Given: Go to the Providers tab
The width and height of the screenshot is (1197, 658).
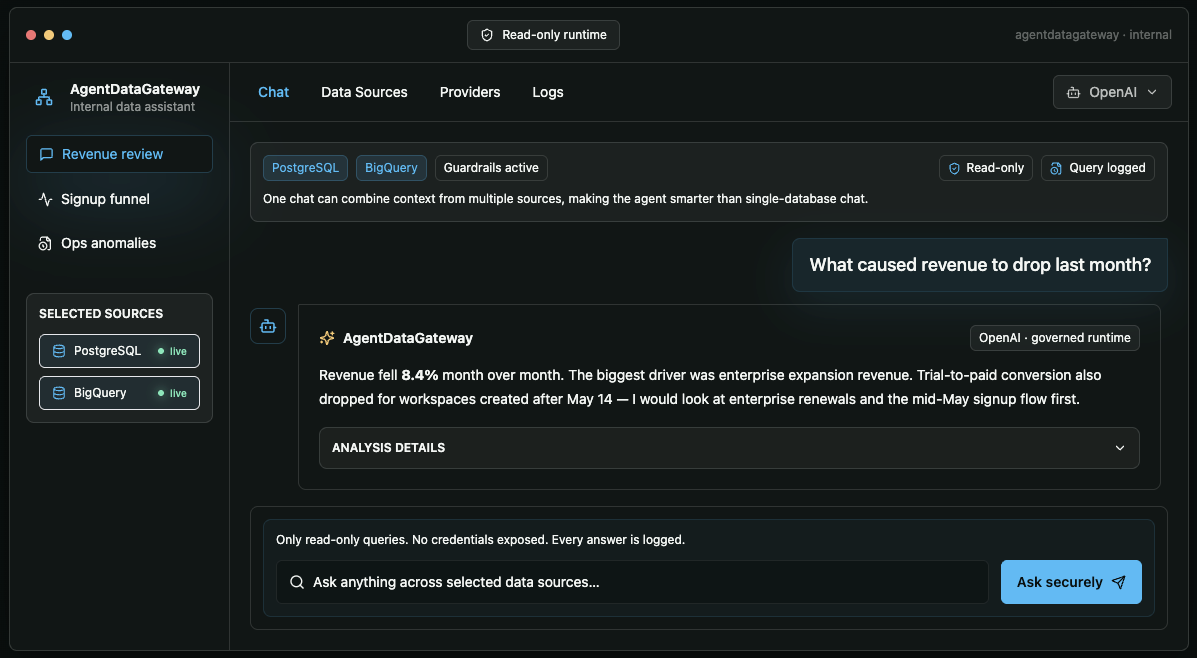Looking at the screenshot, I should [x=469, y=92].
